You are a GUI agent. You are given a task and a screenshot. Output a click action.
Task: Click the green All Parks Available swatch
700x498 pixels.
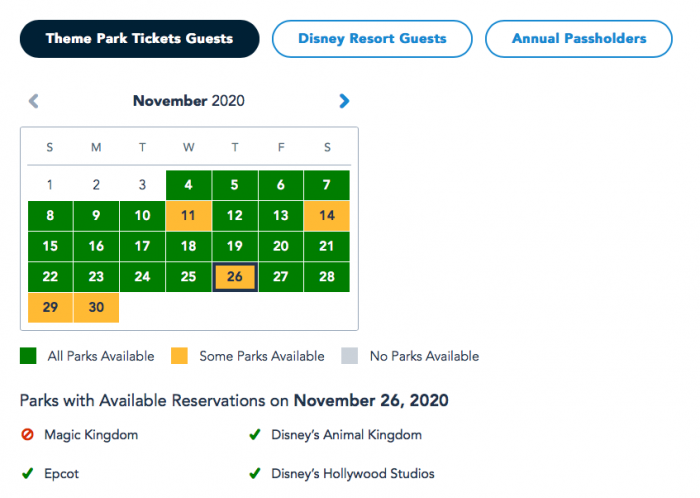click(28, 356)
